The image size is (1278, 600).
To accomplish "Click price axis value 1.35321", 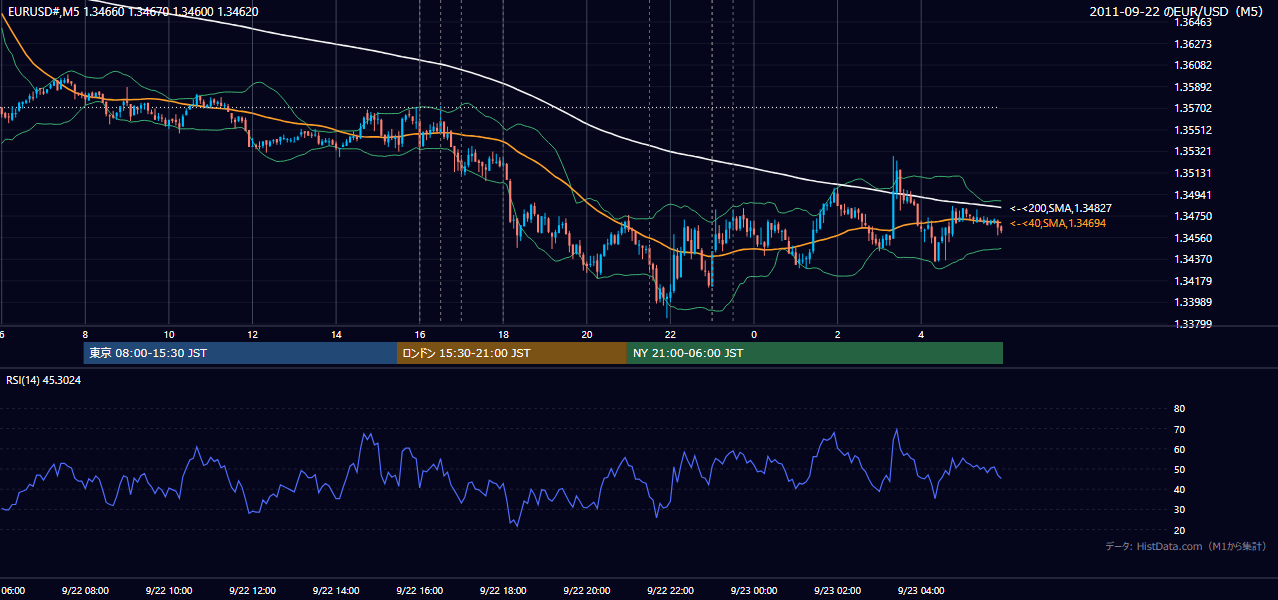I will [1193, 152].
